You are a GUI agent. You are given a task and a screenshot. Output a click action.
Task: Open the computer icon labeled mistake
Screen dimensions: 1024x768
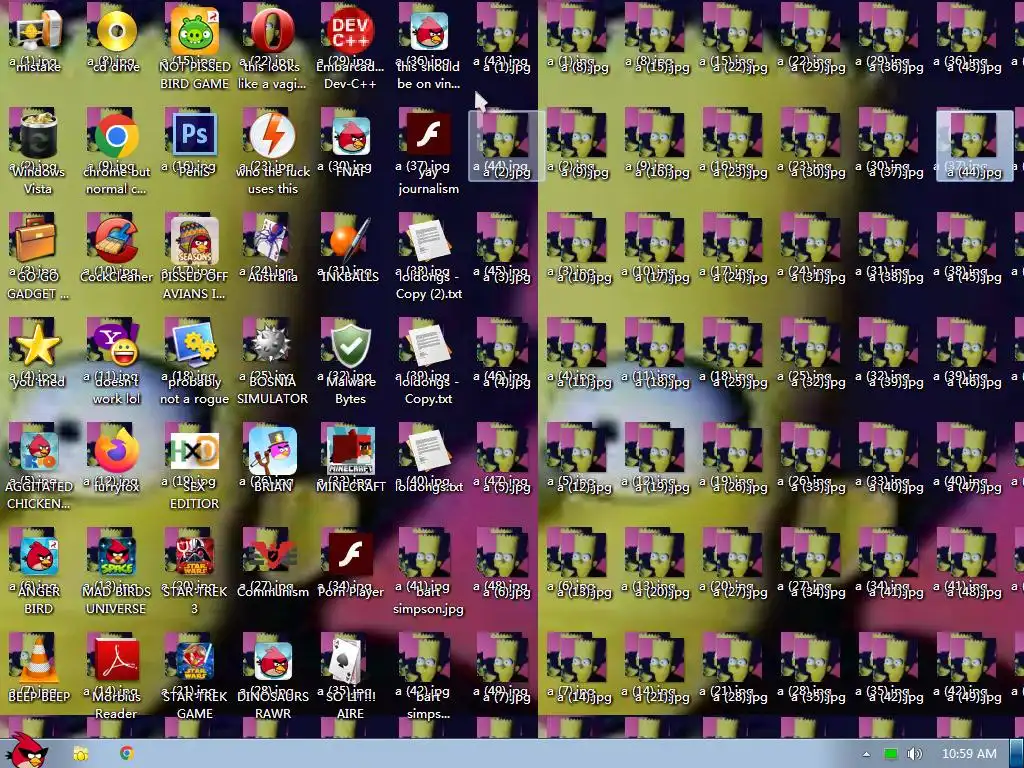click(x=38, y=31)
